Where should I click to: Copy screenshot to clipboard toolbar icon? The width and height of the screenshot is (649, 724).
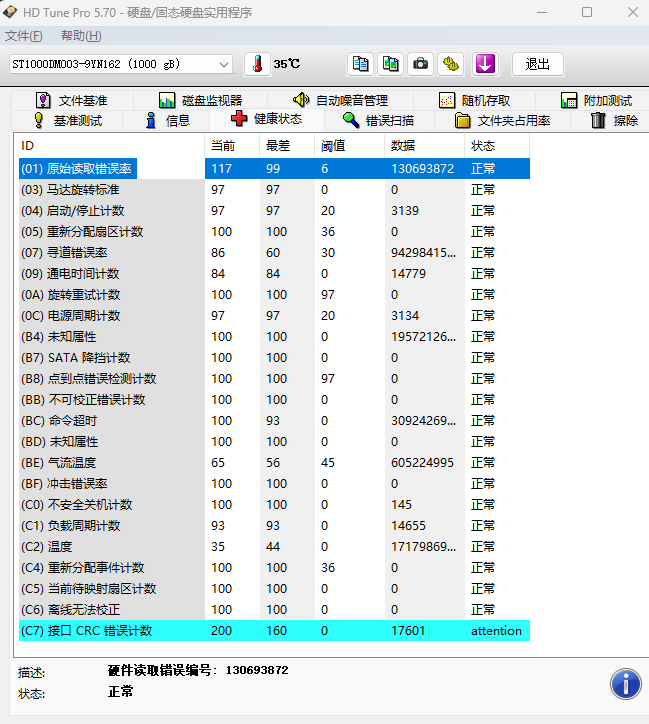[x=391, y=64]
